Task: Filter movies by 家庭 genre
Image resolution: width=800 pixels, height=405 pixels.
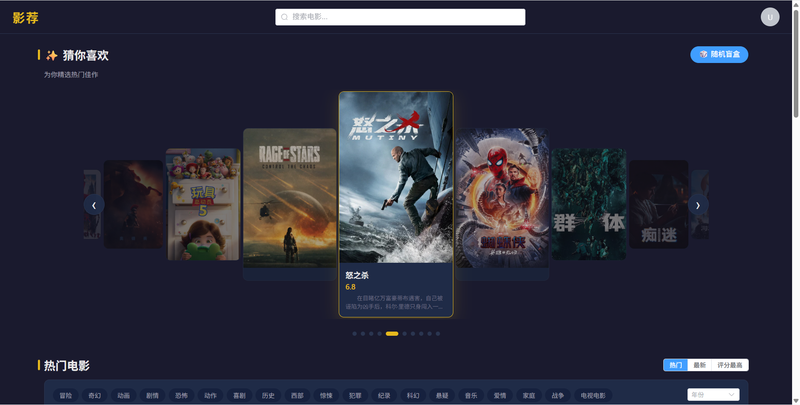Action: coord(529,395)
